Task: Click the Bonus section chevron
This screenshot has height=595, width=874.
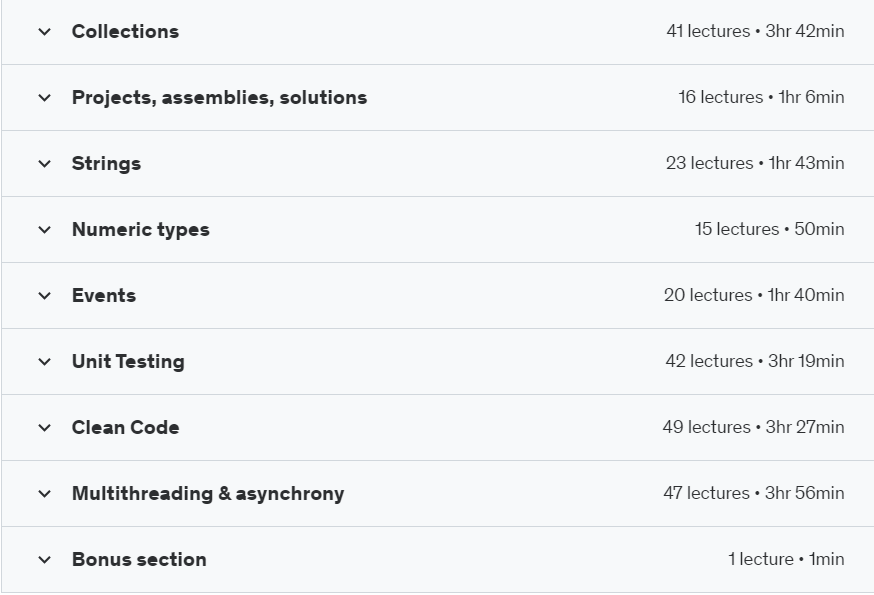Action: click(x=44, y=560)
